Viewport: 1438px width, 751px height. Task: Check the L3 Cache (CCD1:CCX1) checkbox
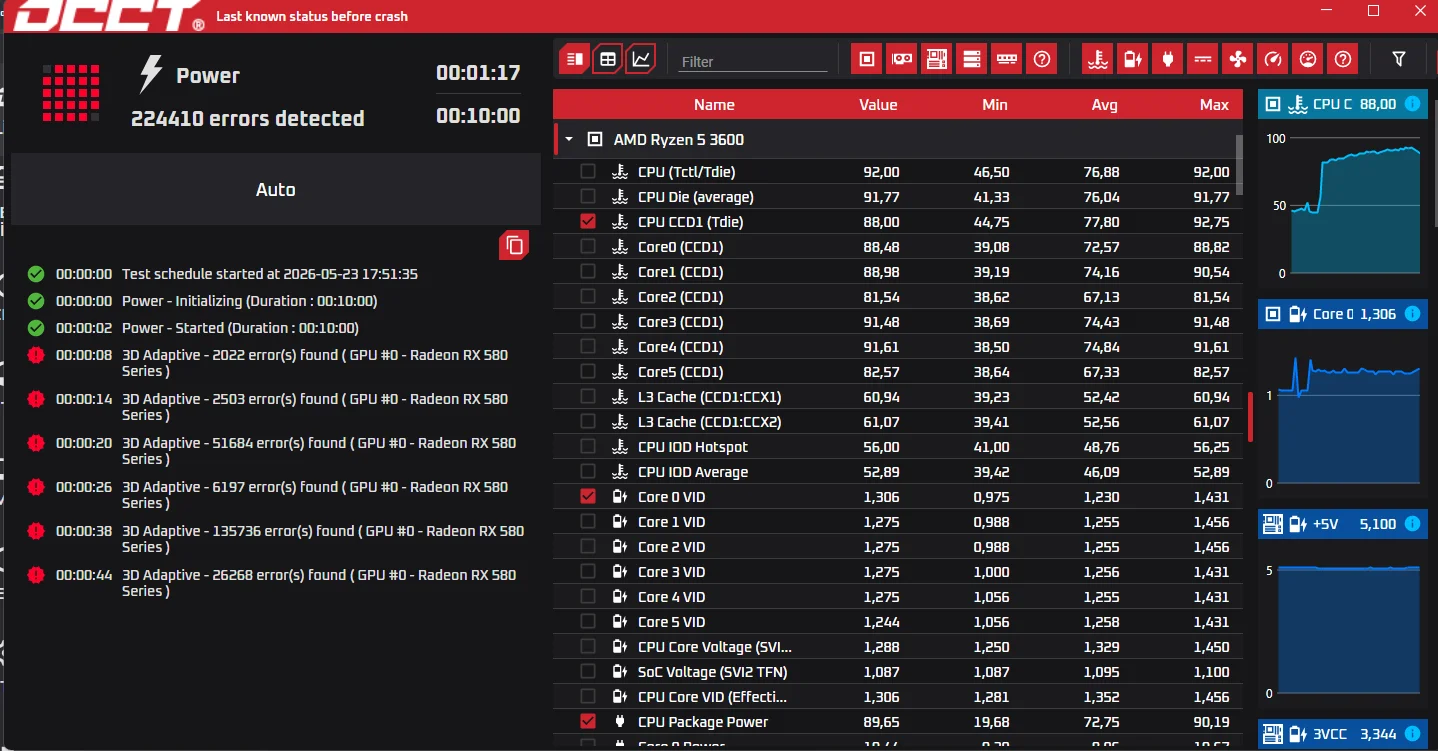pyautogui.click(x=588, y=397)
